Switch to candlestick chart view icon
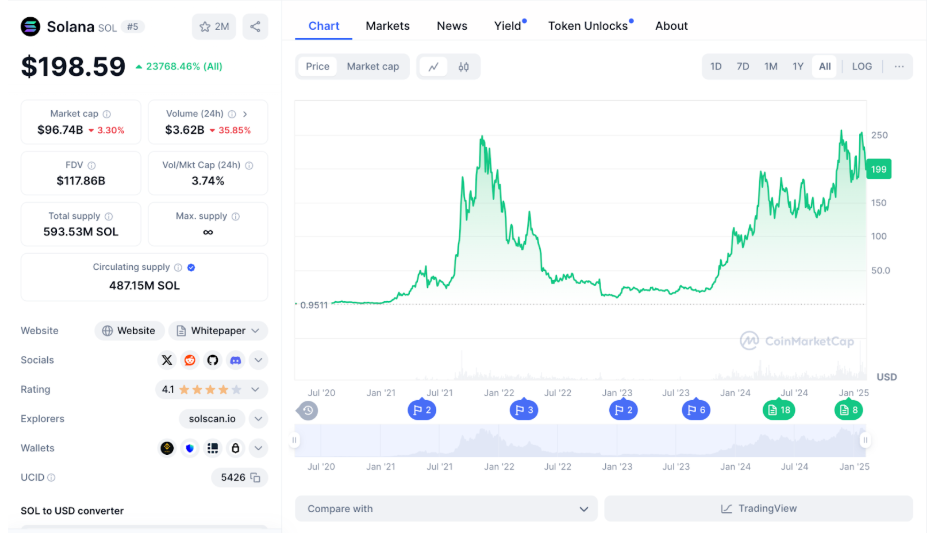Screen dimensions: 933x547 click(x=463, y=67)
